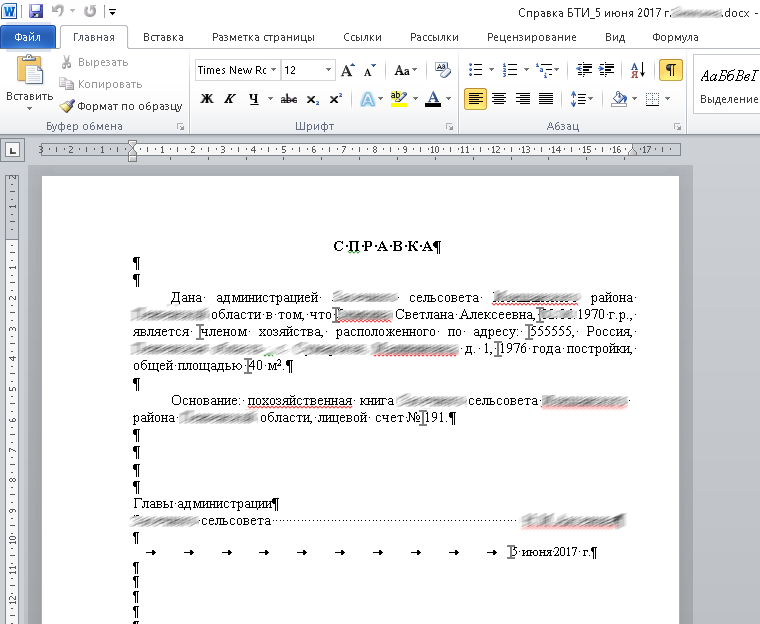Justify text alignment
The image size is (760, 624).
click(x=546, y=99)
